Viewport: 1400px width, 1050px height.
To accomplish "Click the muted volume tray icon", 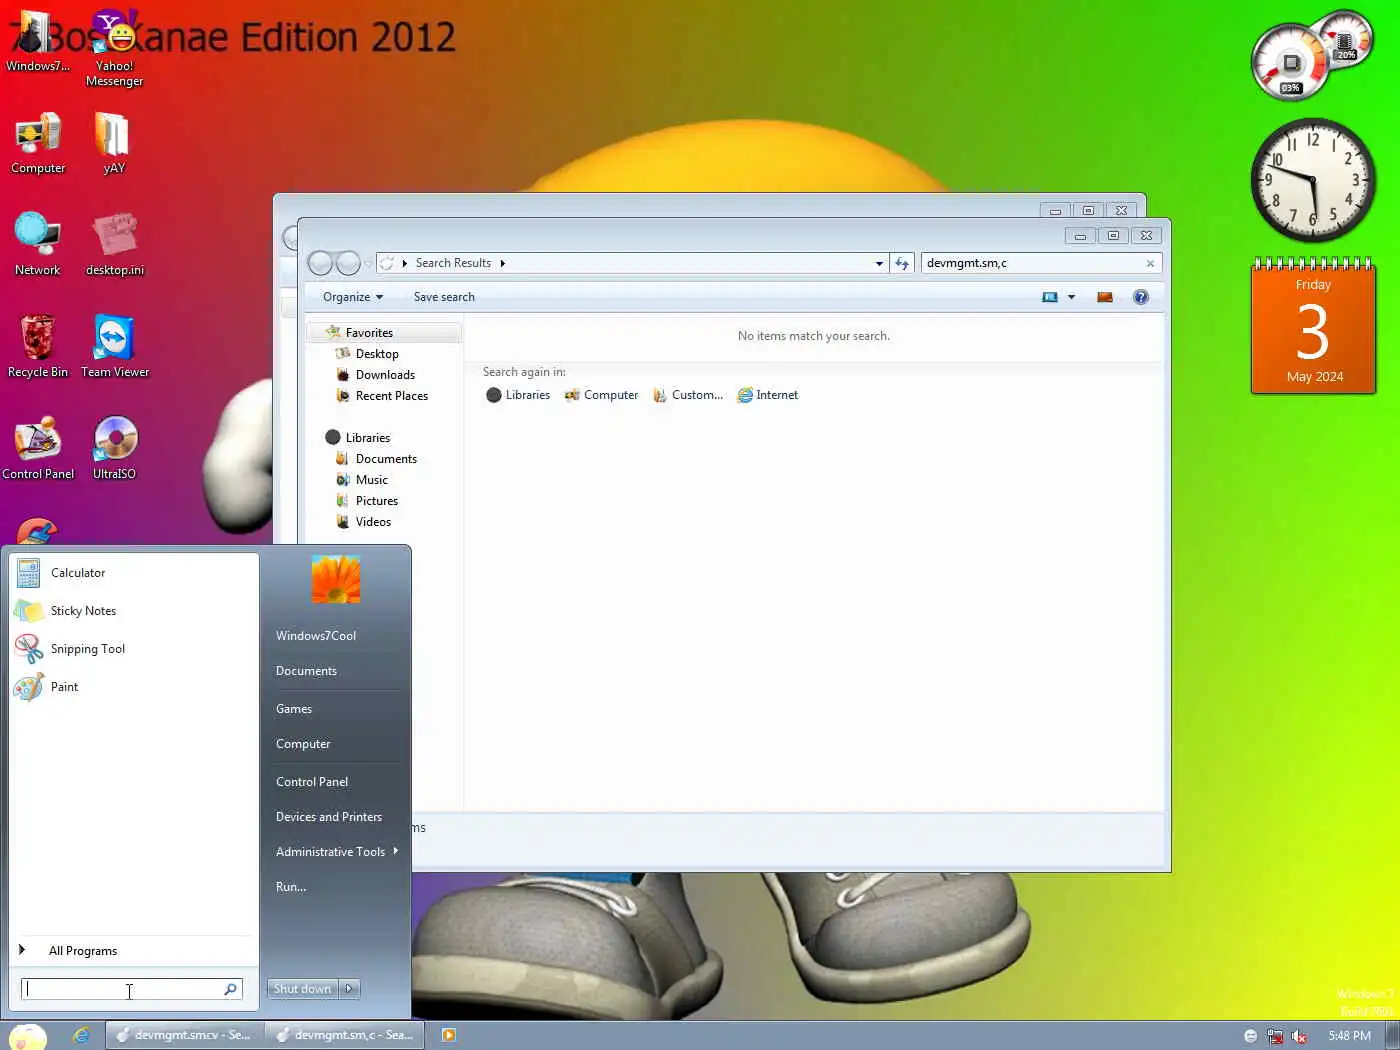I will pos(1299,1036).
